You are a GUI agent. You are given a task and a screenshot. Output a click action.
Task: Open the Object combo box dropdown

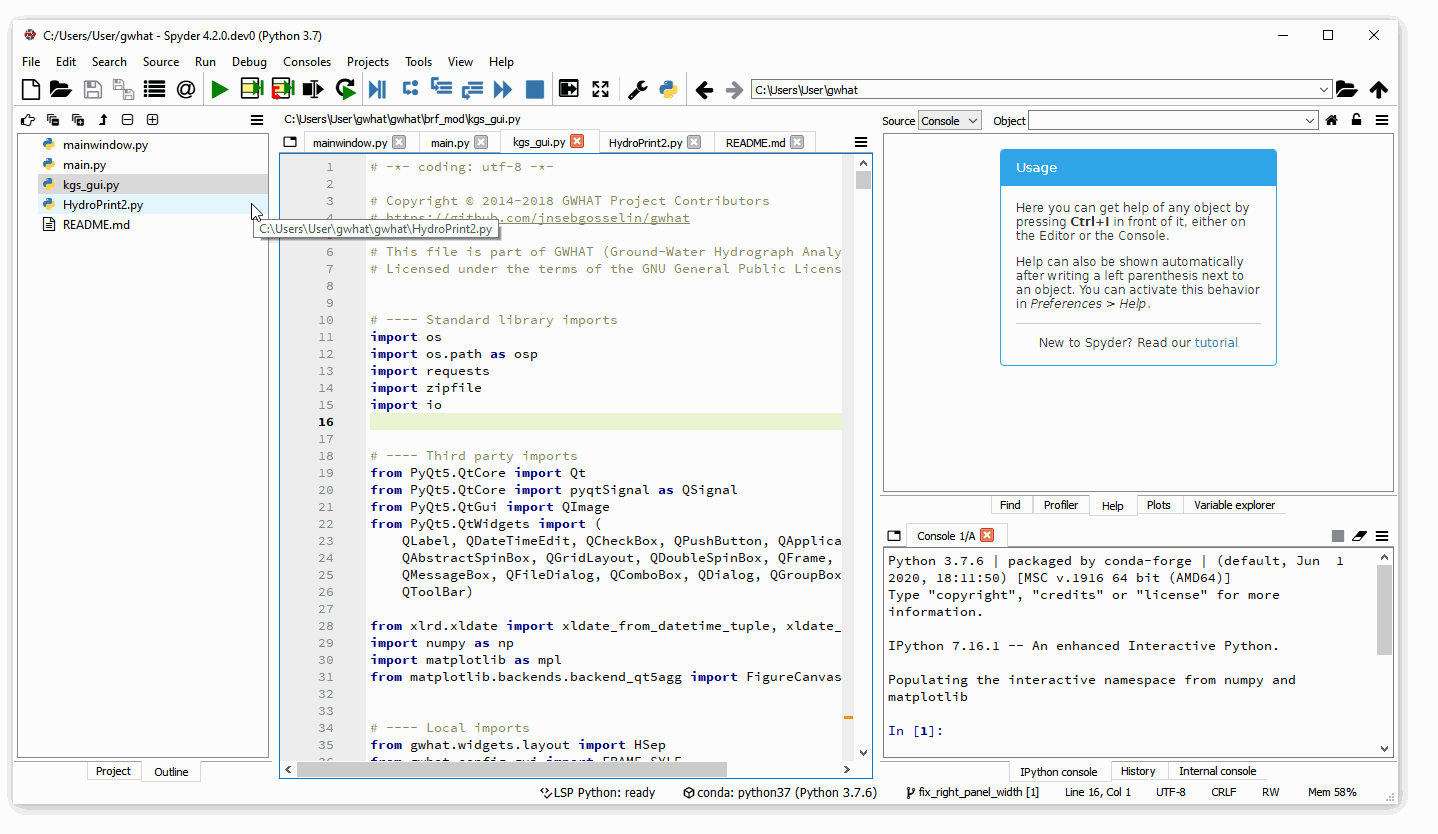1310,121
